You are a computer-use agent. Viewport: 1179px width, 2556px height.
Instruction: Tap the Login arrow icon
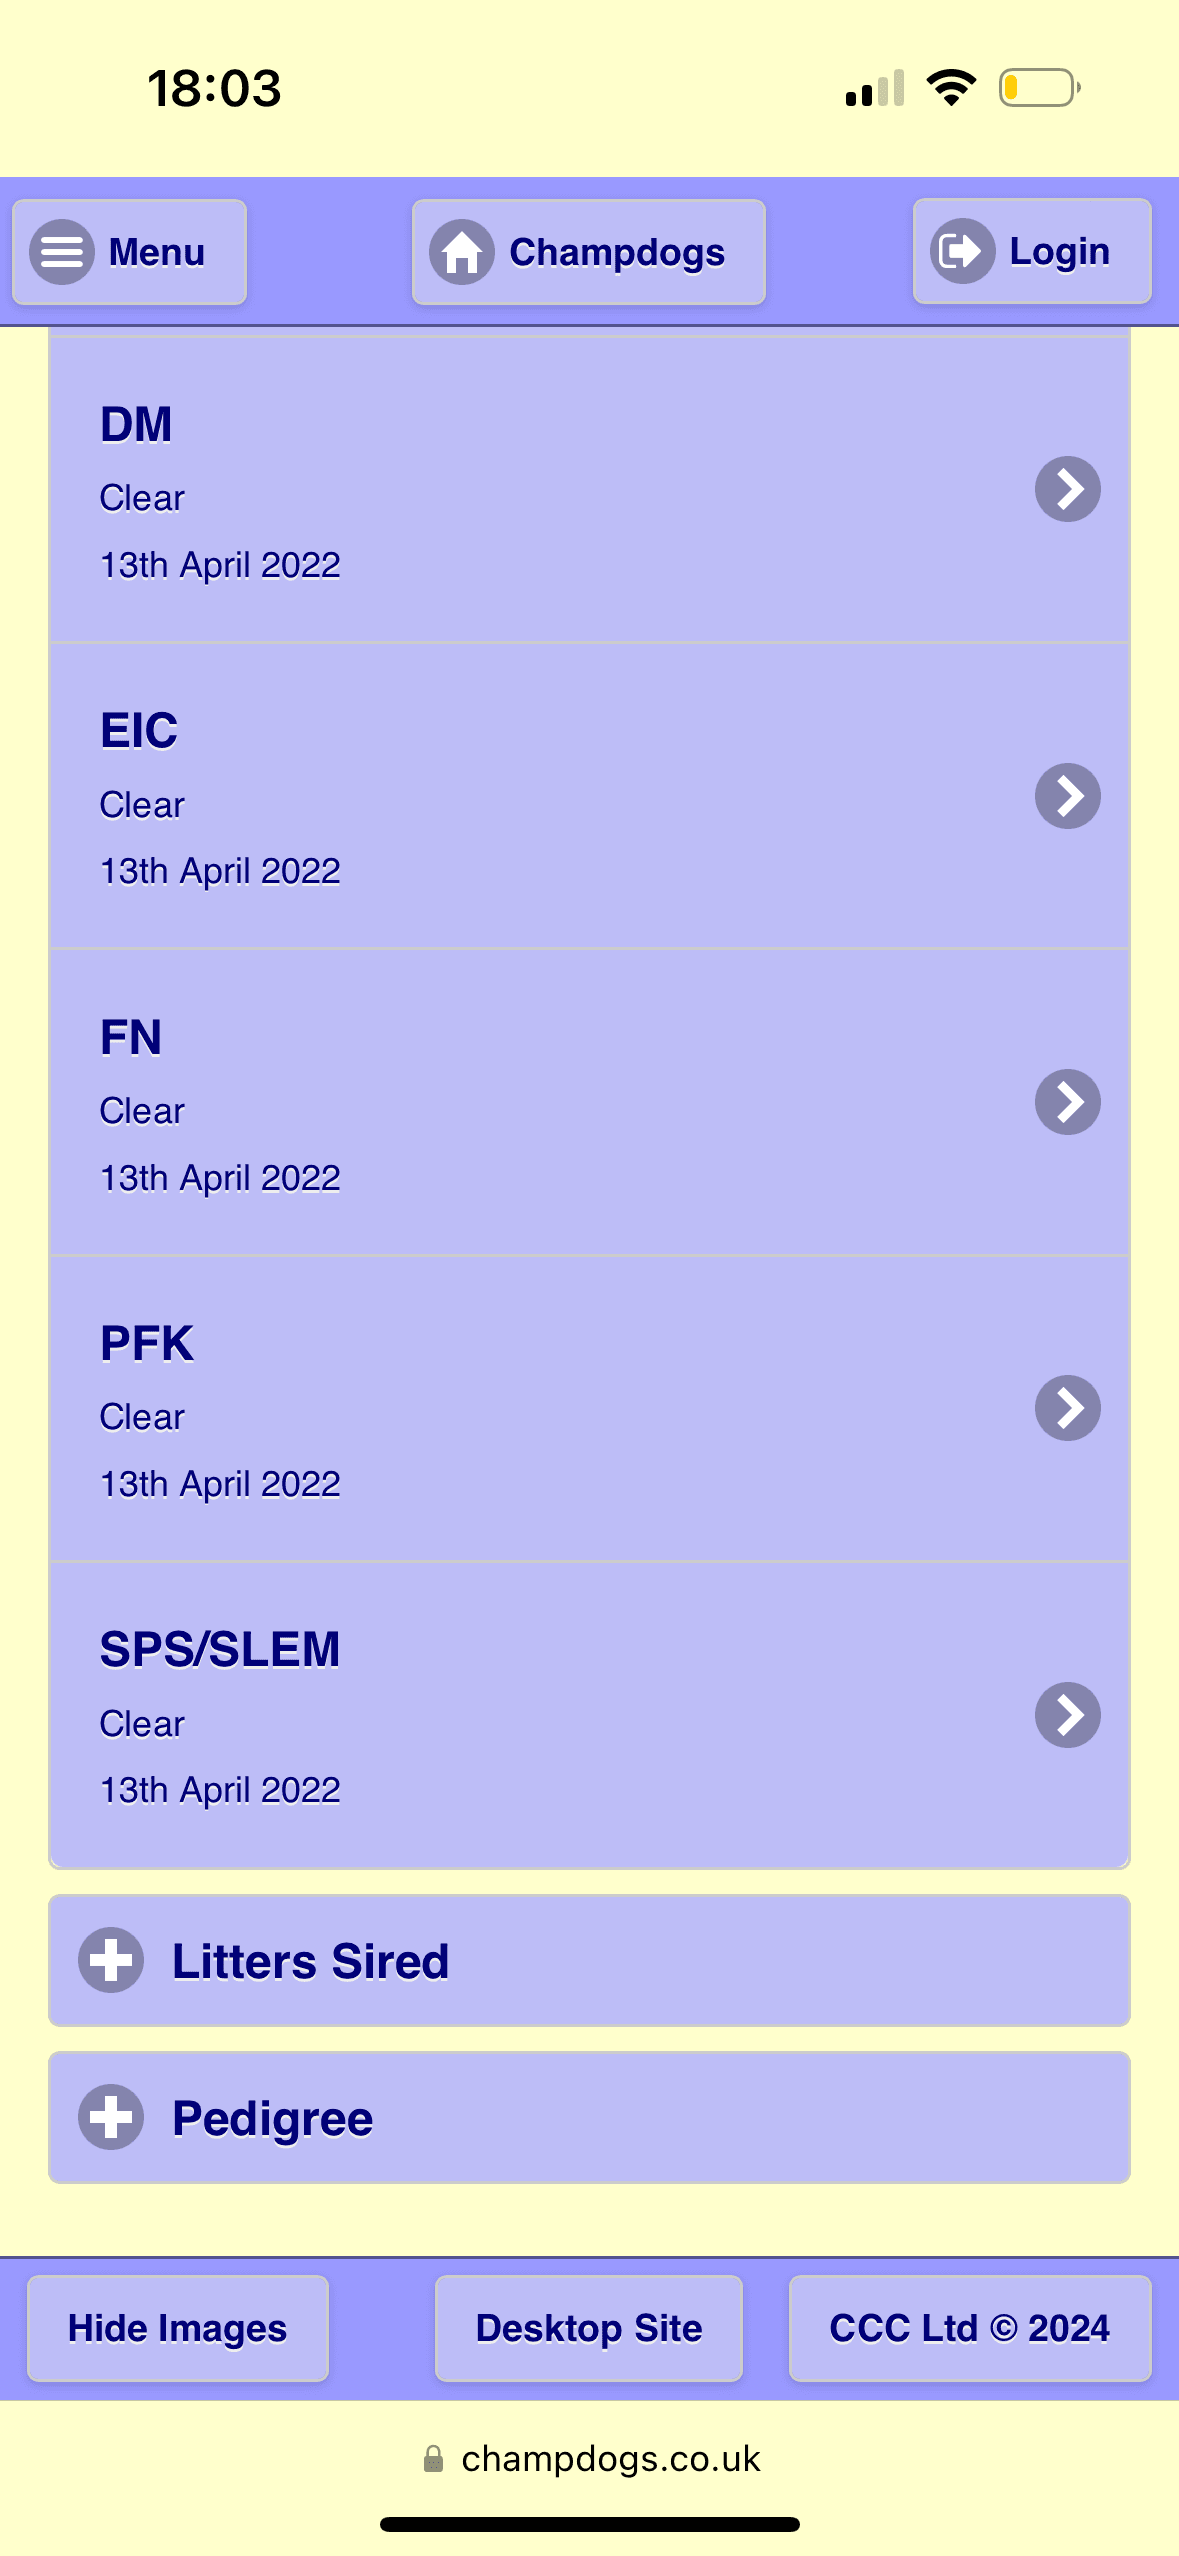click(962, 251)
